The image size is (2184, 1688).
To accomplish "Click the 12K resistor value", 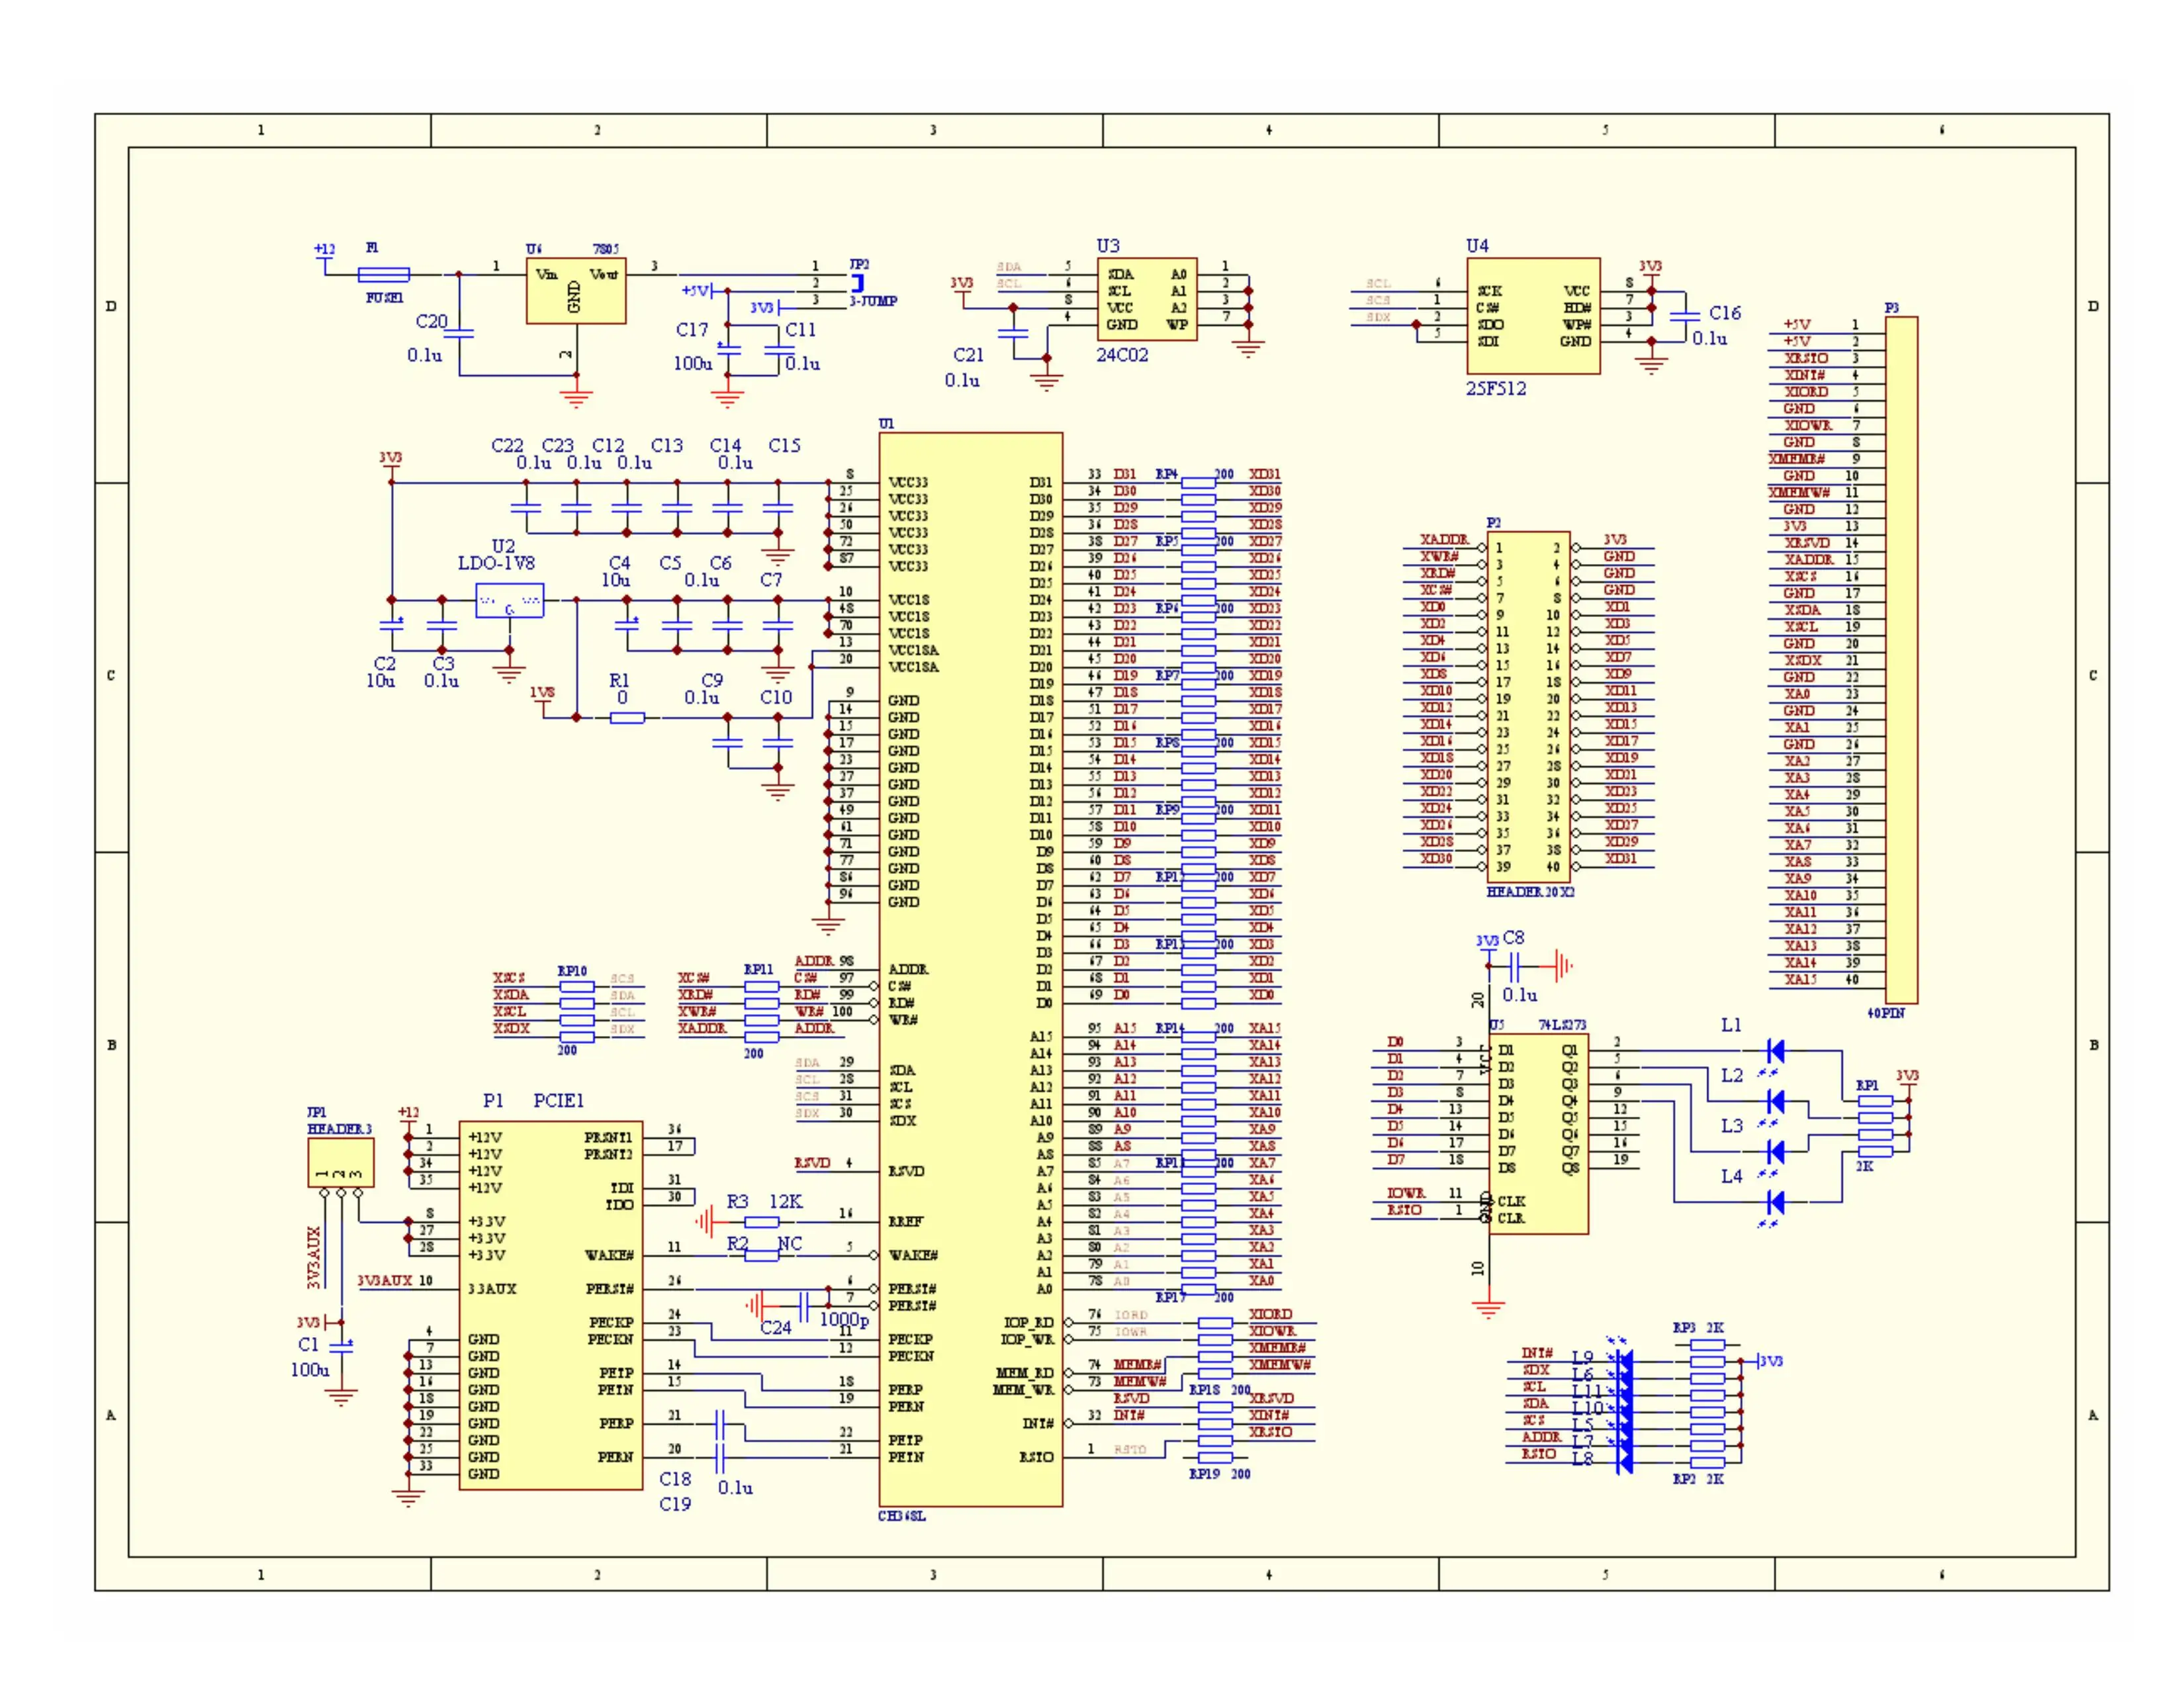I will coord(785,1202).
